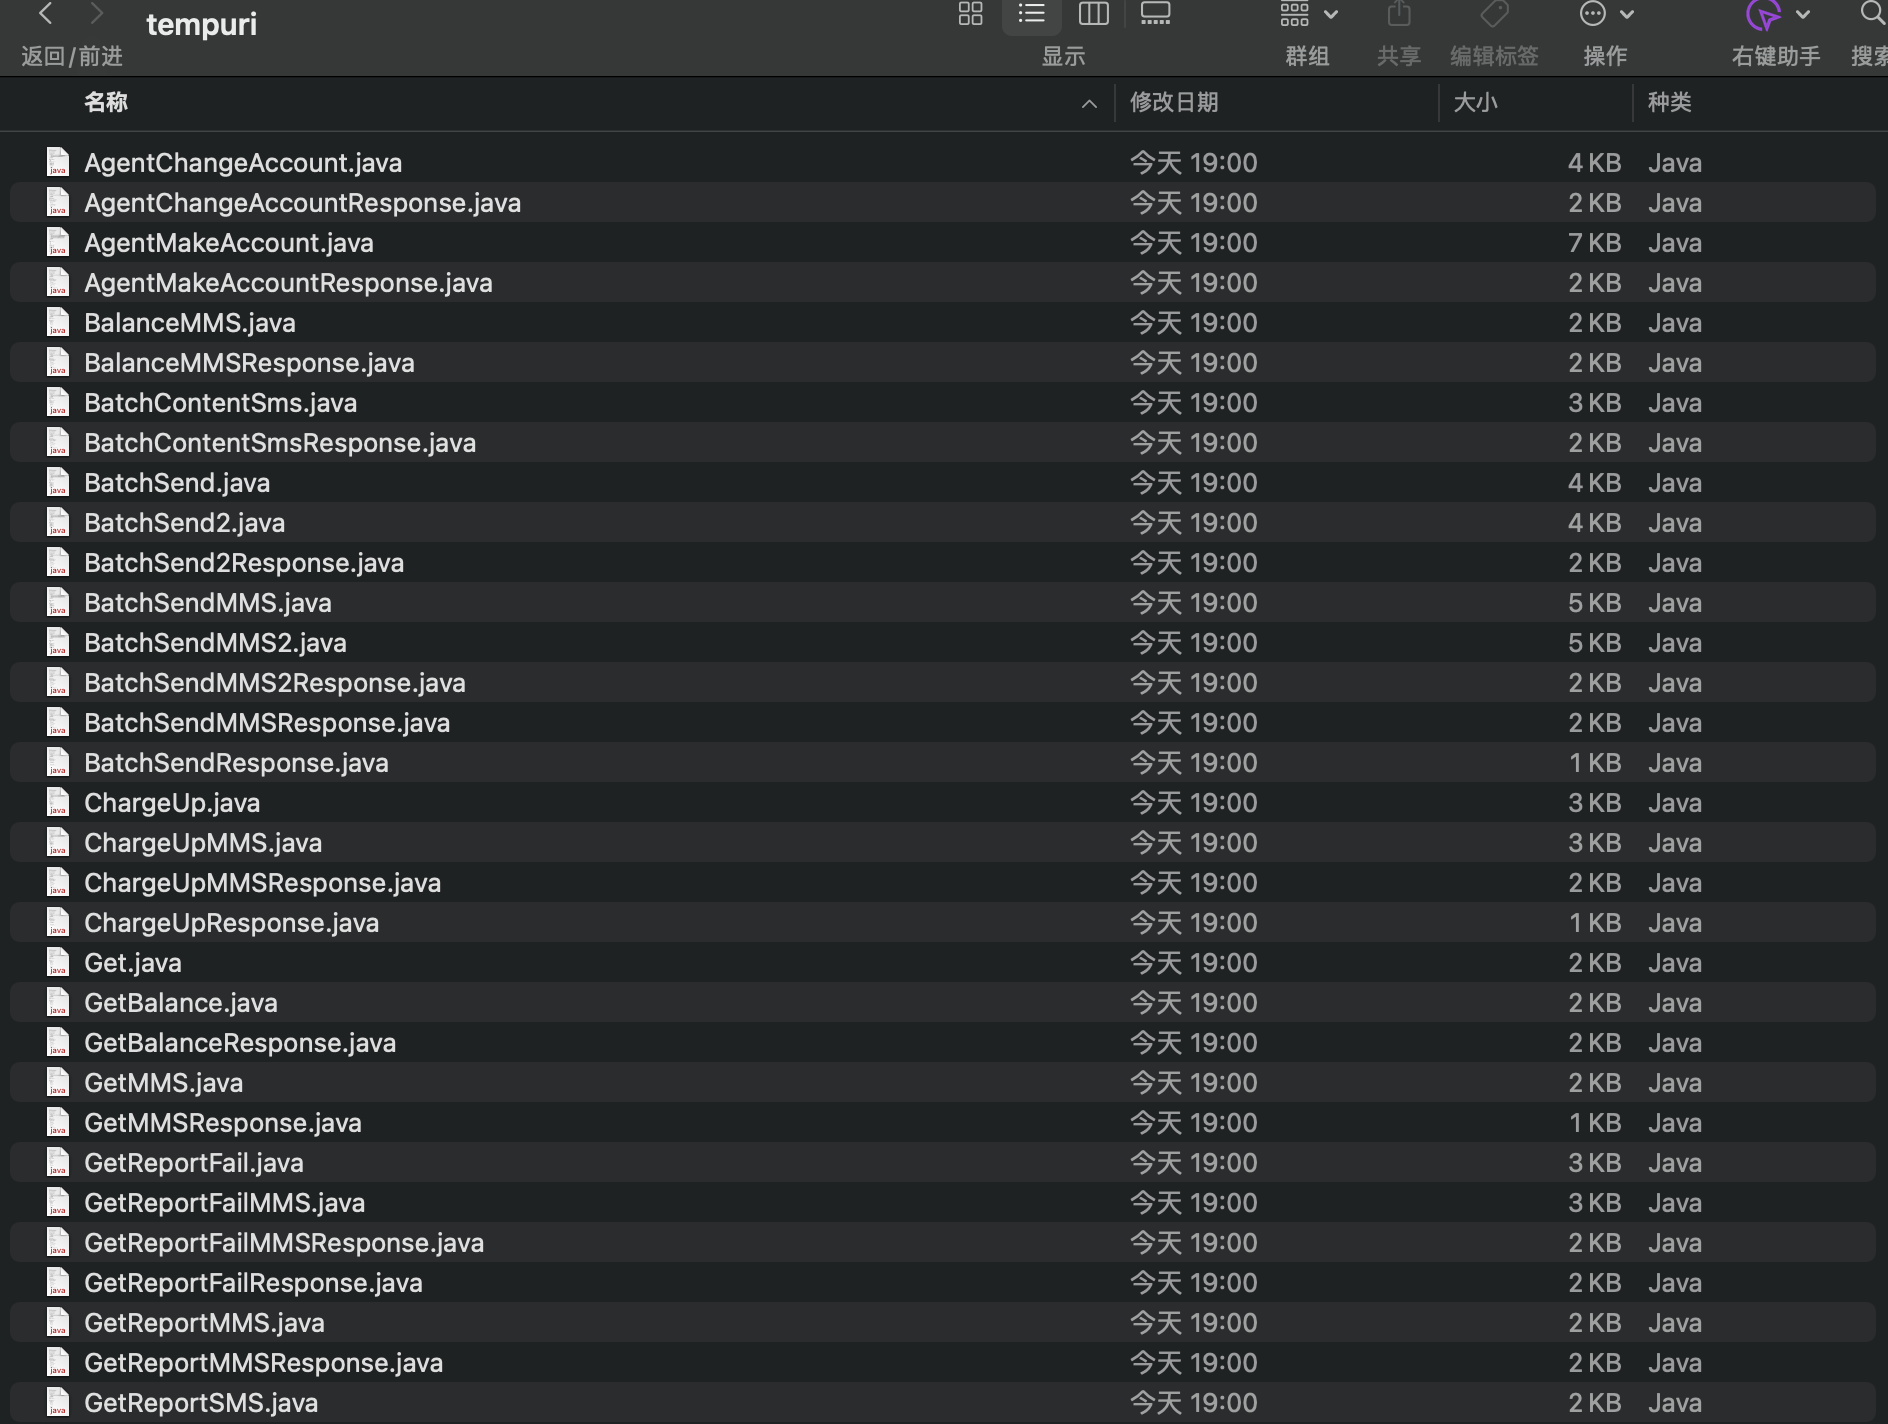Toggle sort order chevron in Name column
The image size is (1888, 1424).
1089,103
